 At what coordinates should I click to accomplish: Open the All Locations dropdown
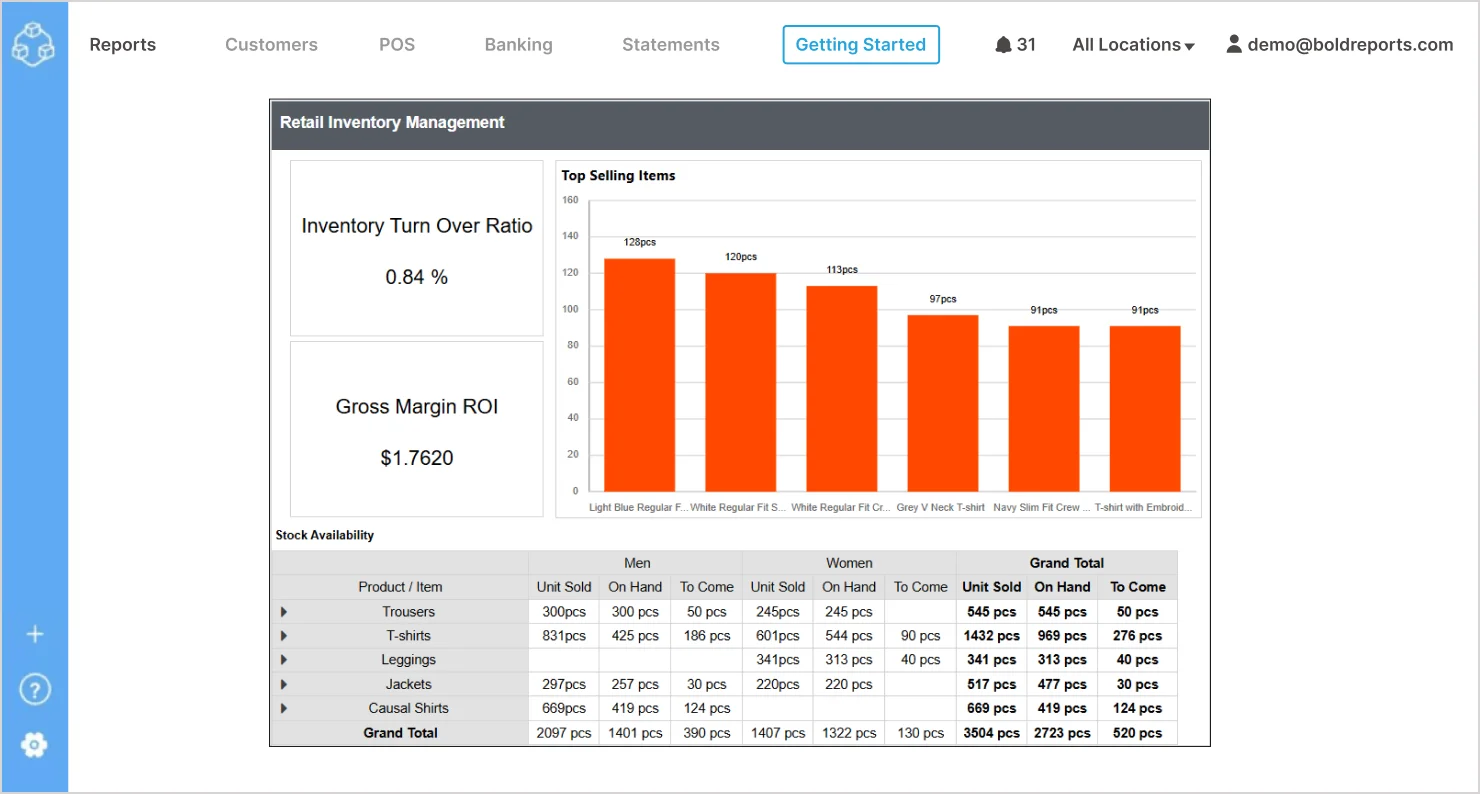coord(1132,44)
